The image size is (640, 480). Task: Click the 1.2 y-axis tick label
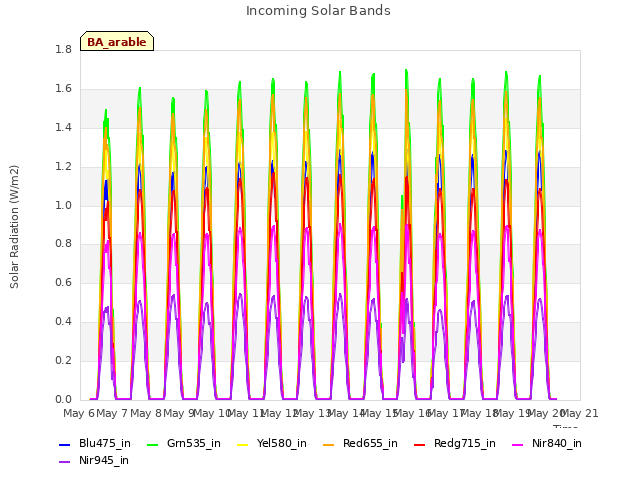click(x=63, y=167)
